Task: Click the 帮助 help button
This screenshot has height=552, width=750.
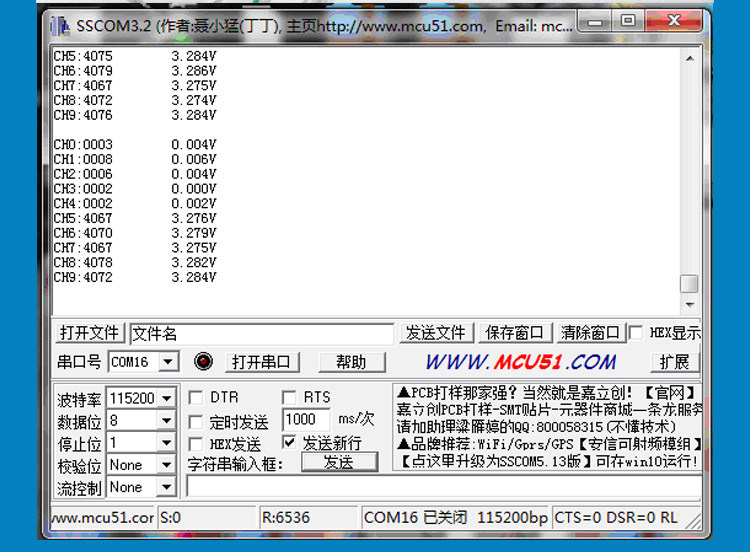Action: click(x=351, y=362)
